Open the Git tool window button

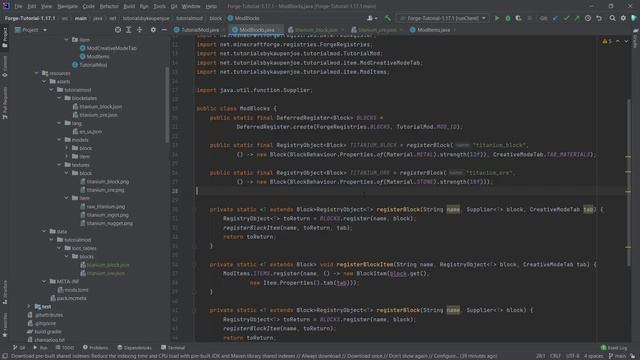[x=19, y=348]
